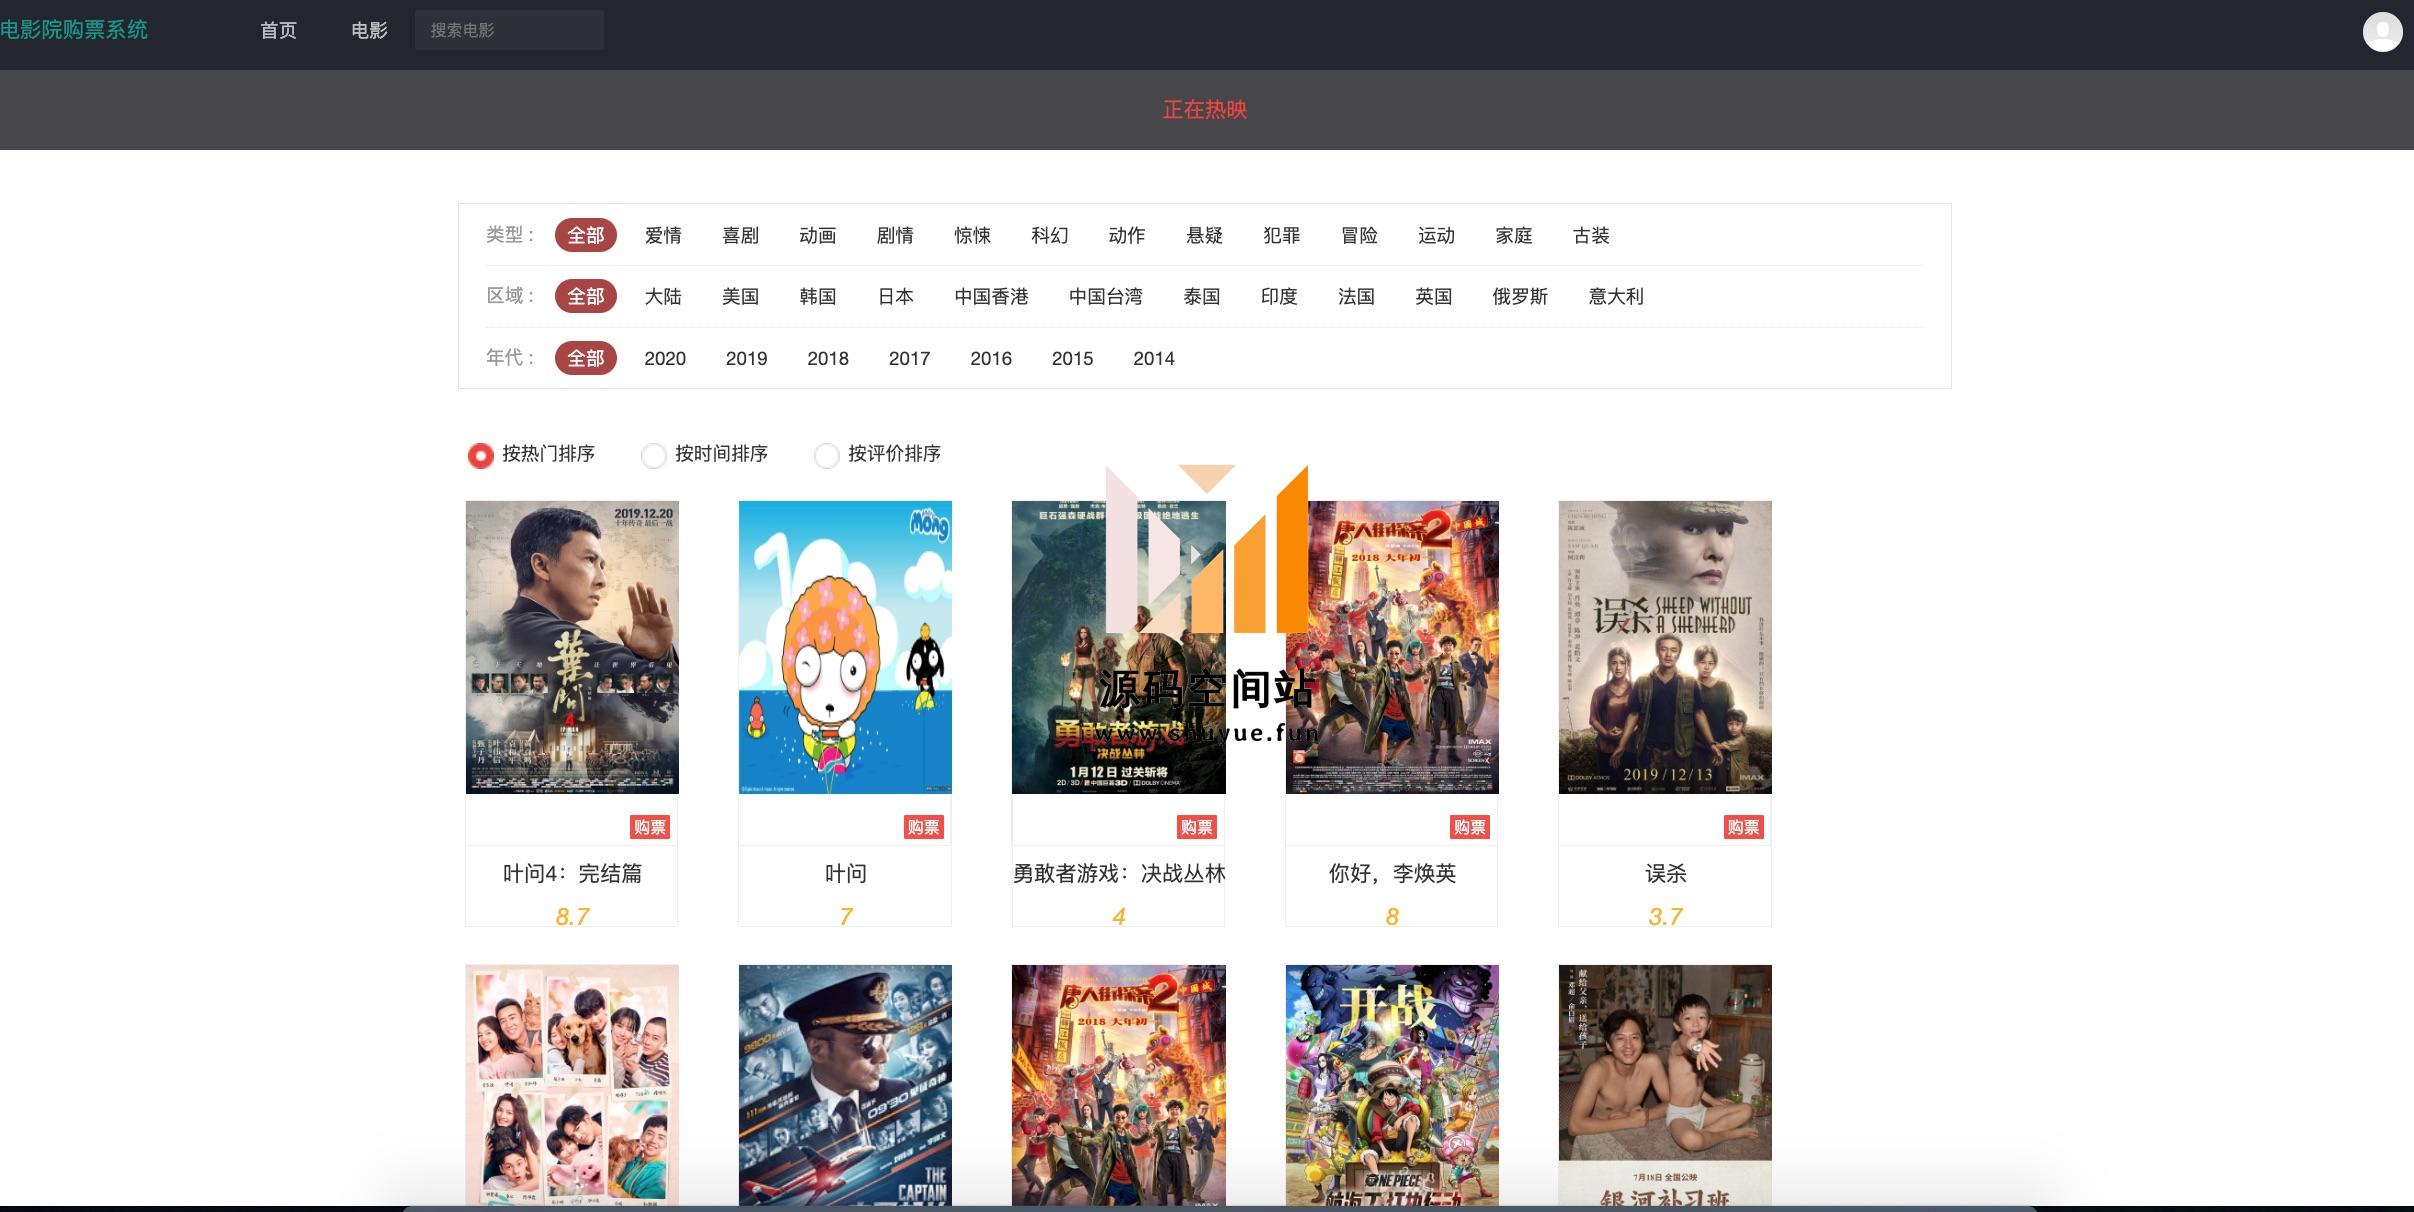Filter by 家庭 genre
This screenshot has height=1212, width=2414.
(x=1514, y=235)
